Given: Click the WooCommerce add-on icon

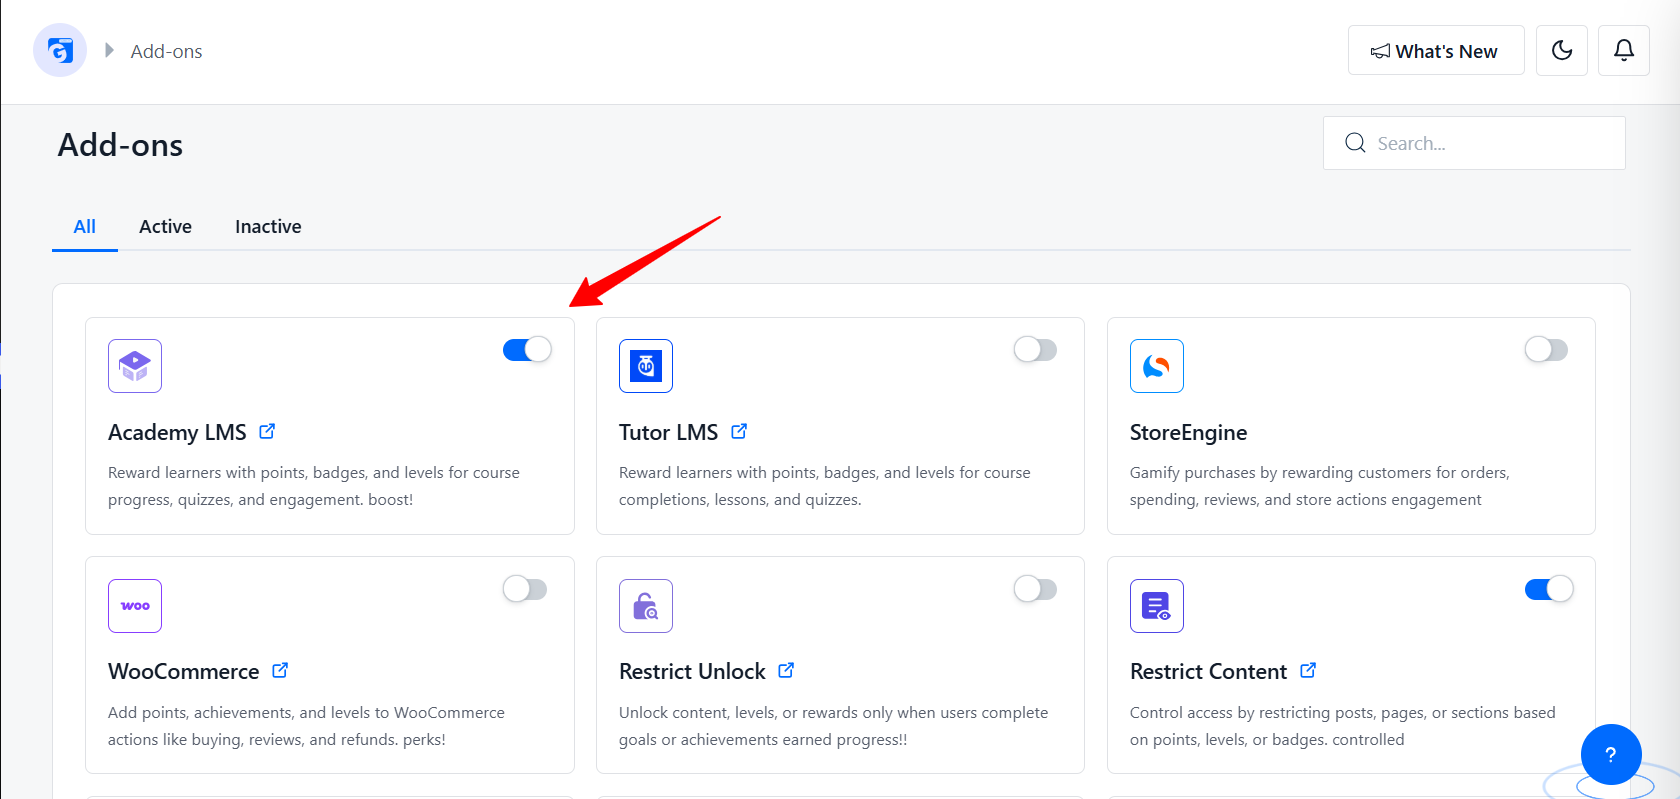Looking at the screenshot, I should (x=135, y=606).
